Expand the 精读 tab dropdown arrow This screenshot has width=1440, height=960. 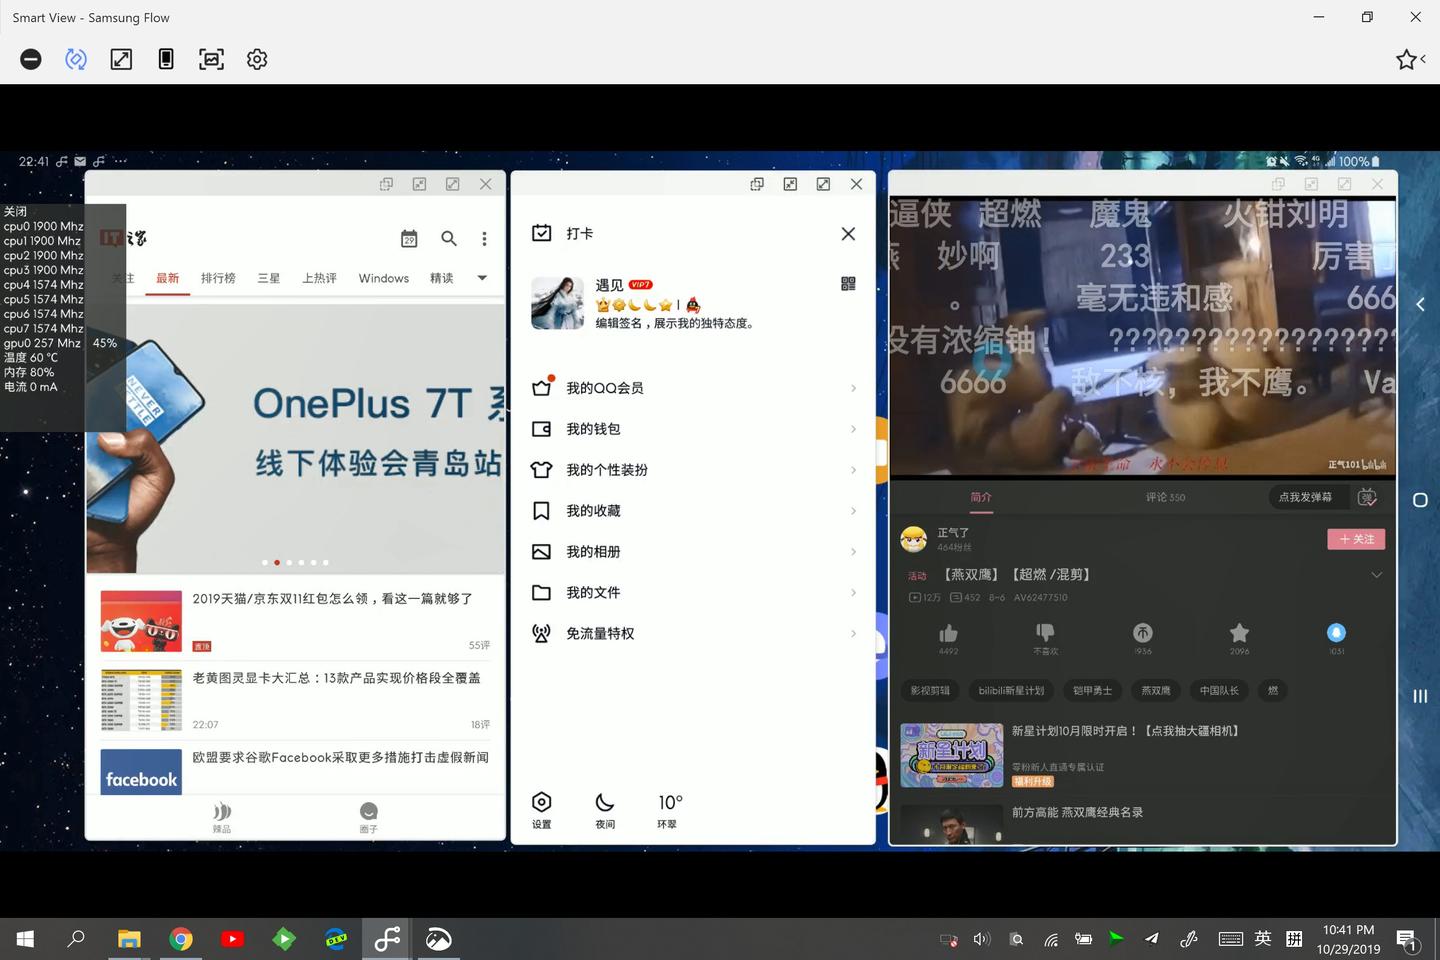[481, 278]
